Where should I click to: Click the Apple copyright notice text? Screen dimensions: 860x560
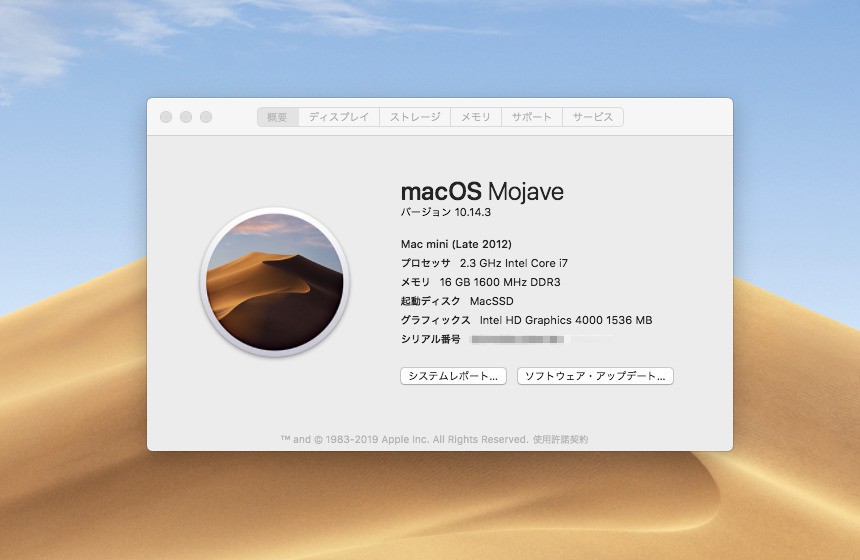tap(404, 439)
